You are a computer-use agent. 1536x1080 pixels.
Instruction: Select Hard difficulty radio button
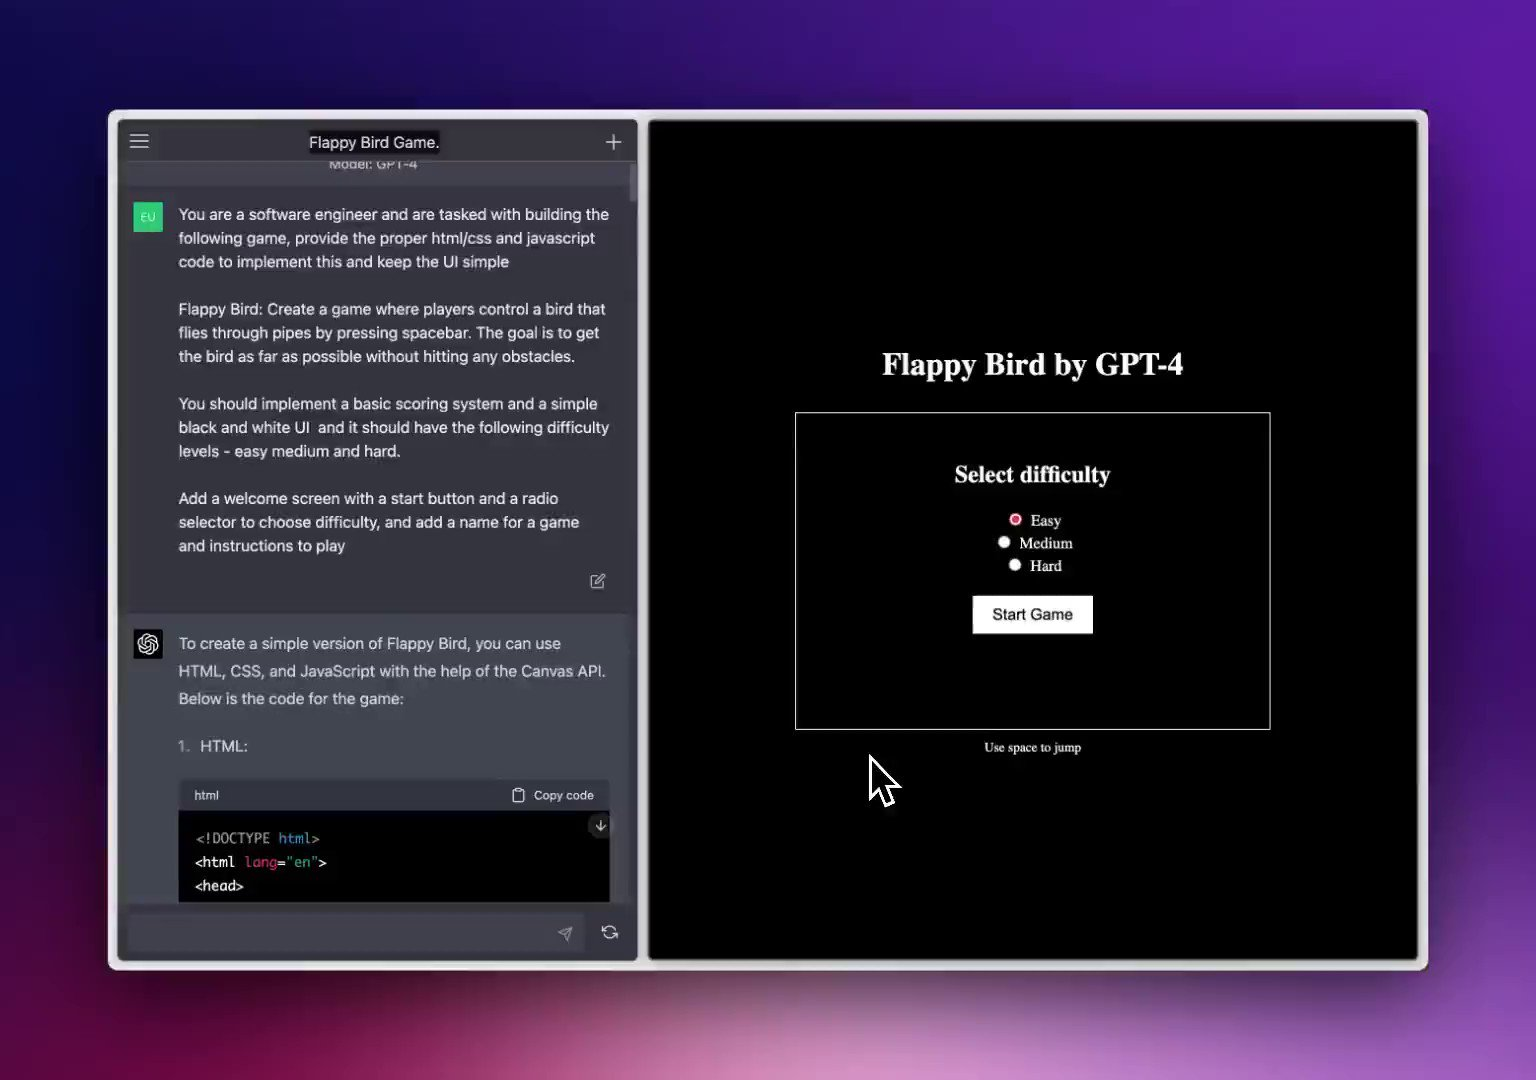tap(1015, 565)
